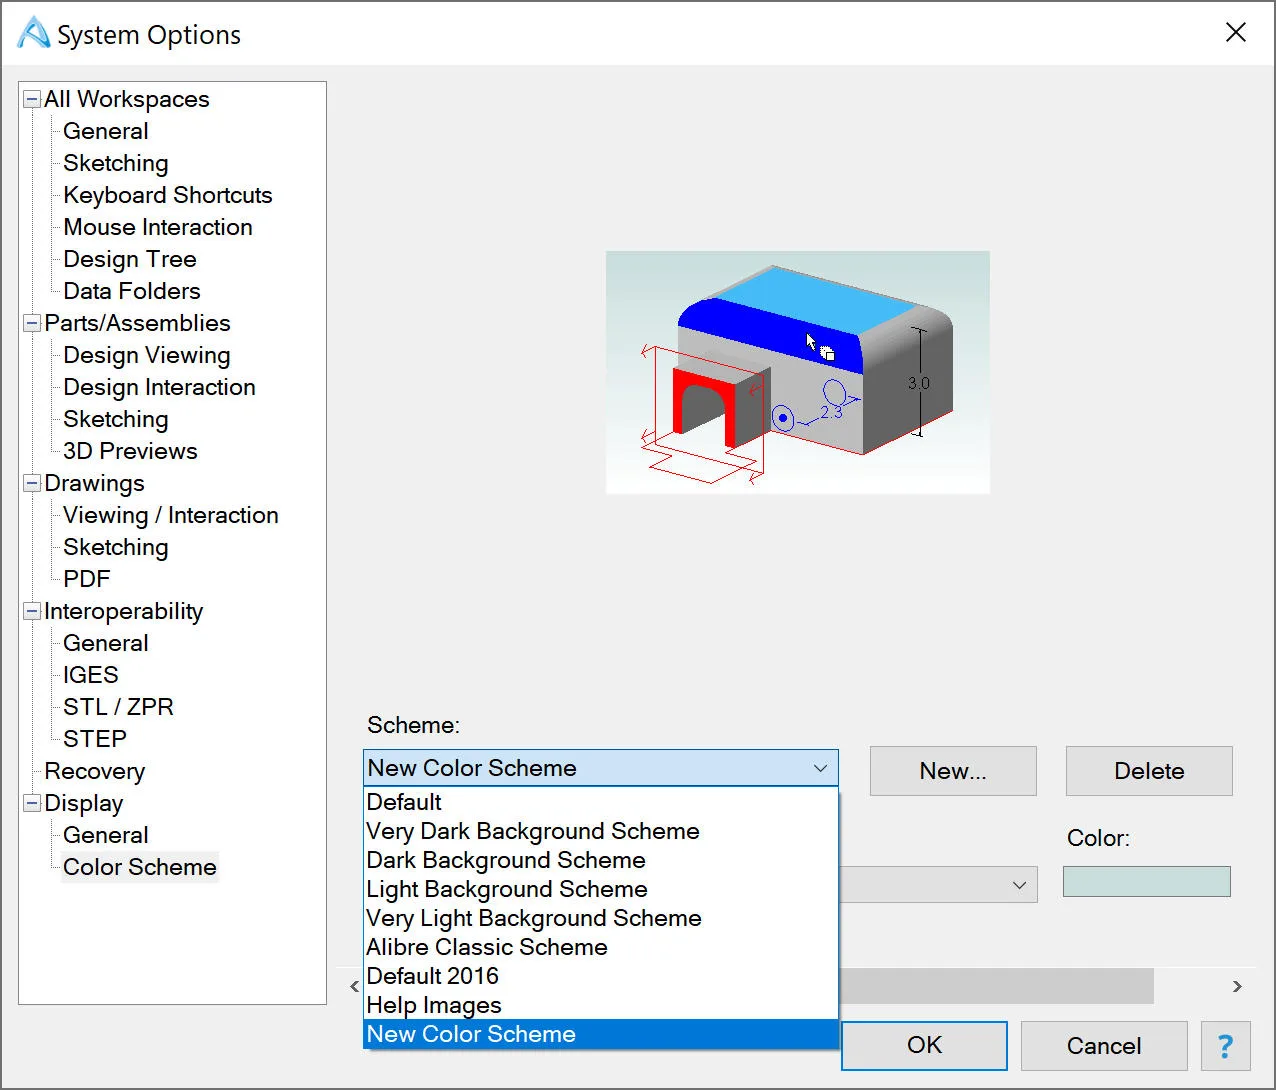The width and height of the screenshot is (1276, 1090).
Task: Open PDF drawing options
Action: tap(87, 579)
